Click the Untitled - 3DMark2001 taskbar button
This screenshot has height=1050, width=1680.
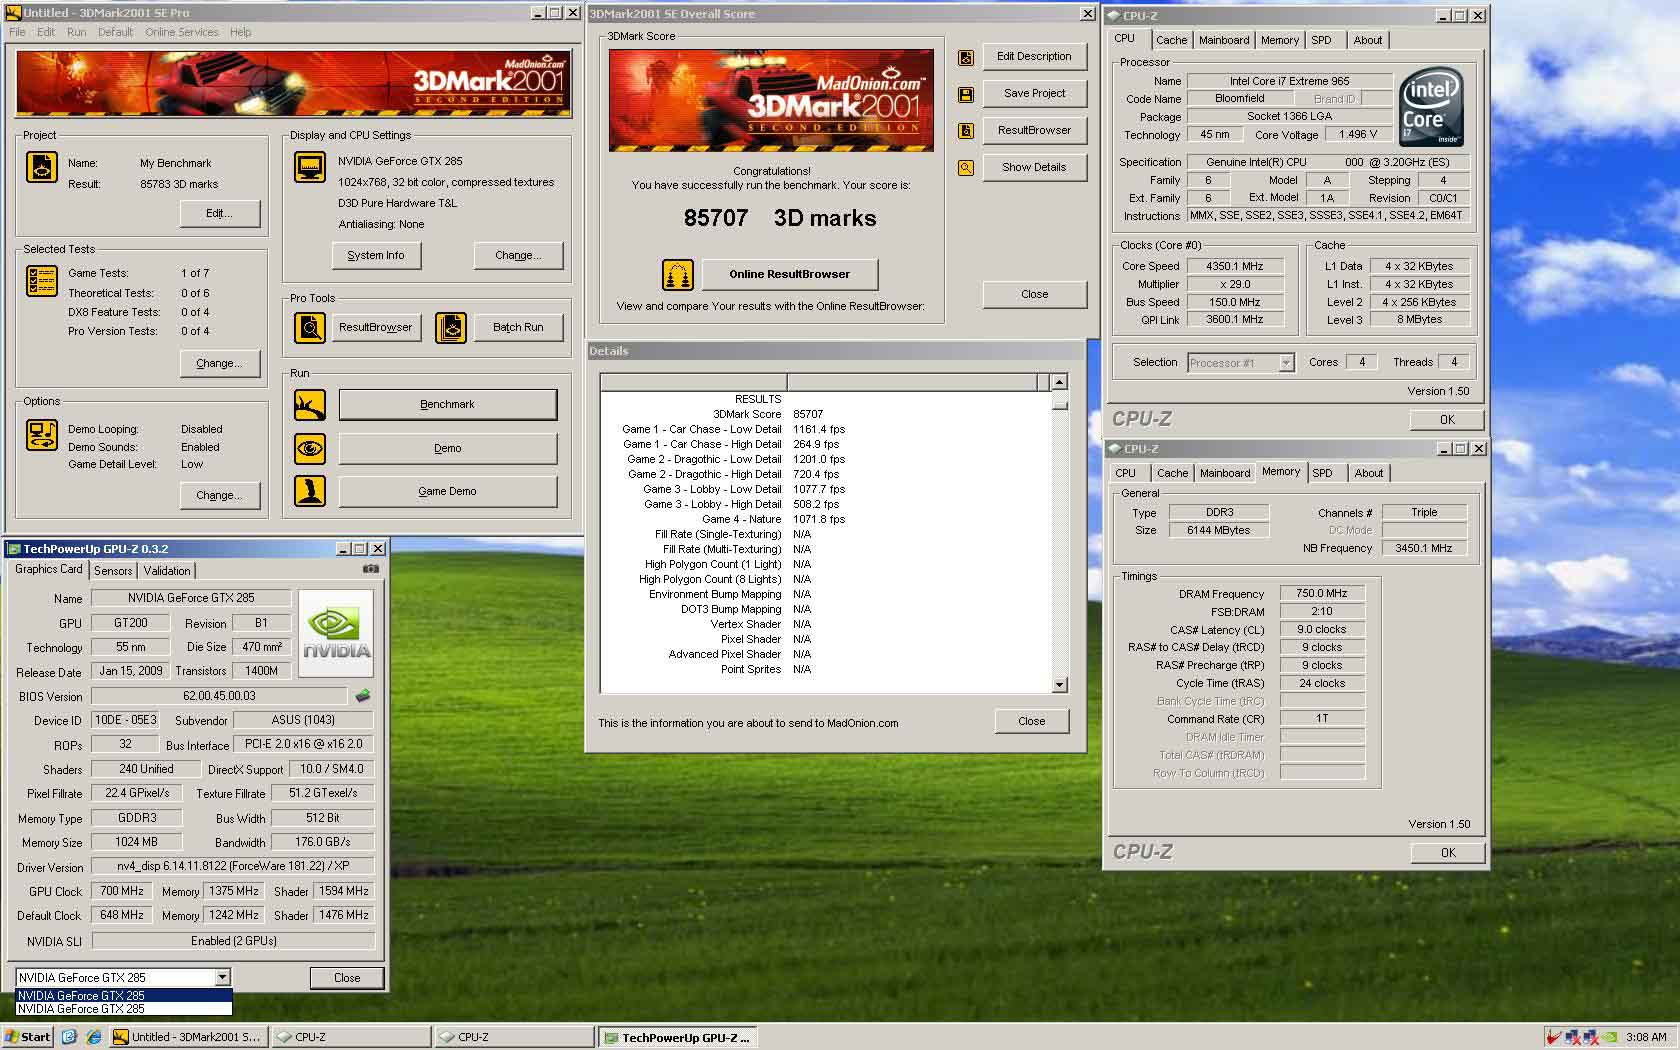tap(187, 1037)
